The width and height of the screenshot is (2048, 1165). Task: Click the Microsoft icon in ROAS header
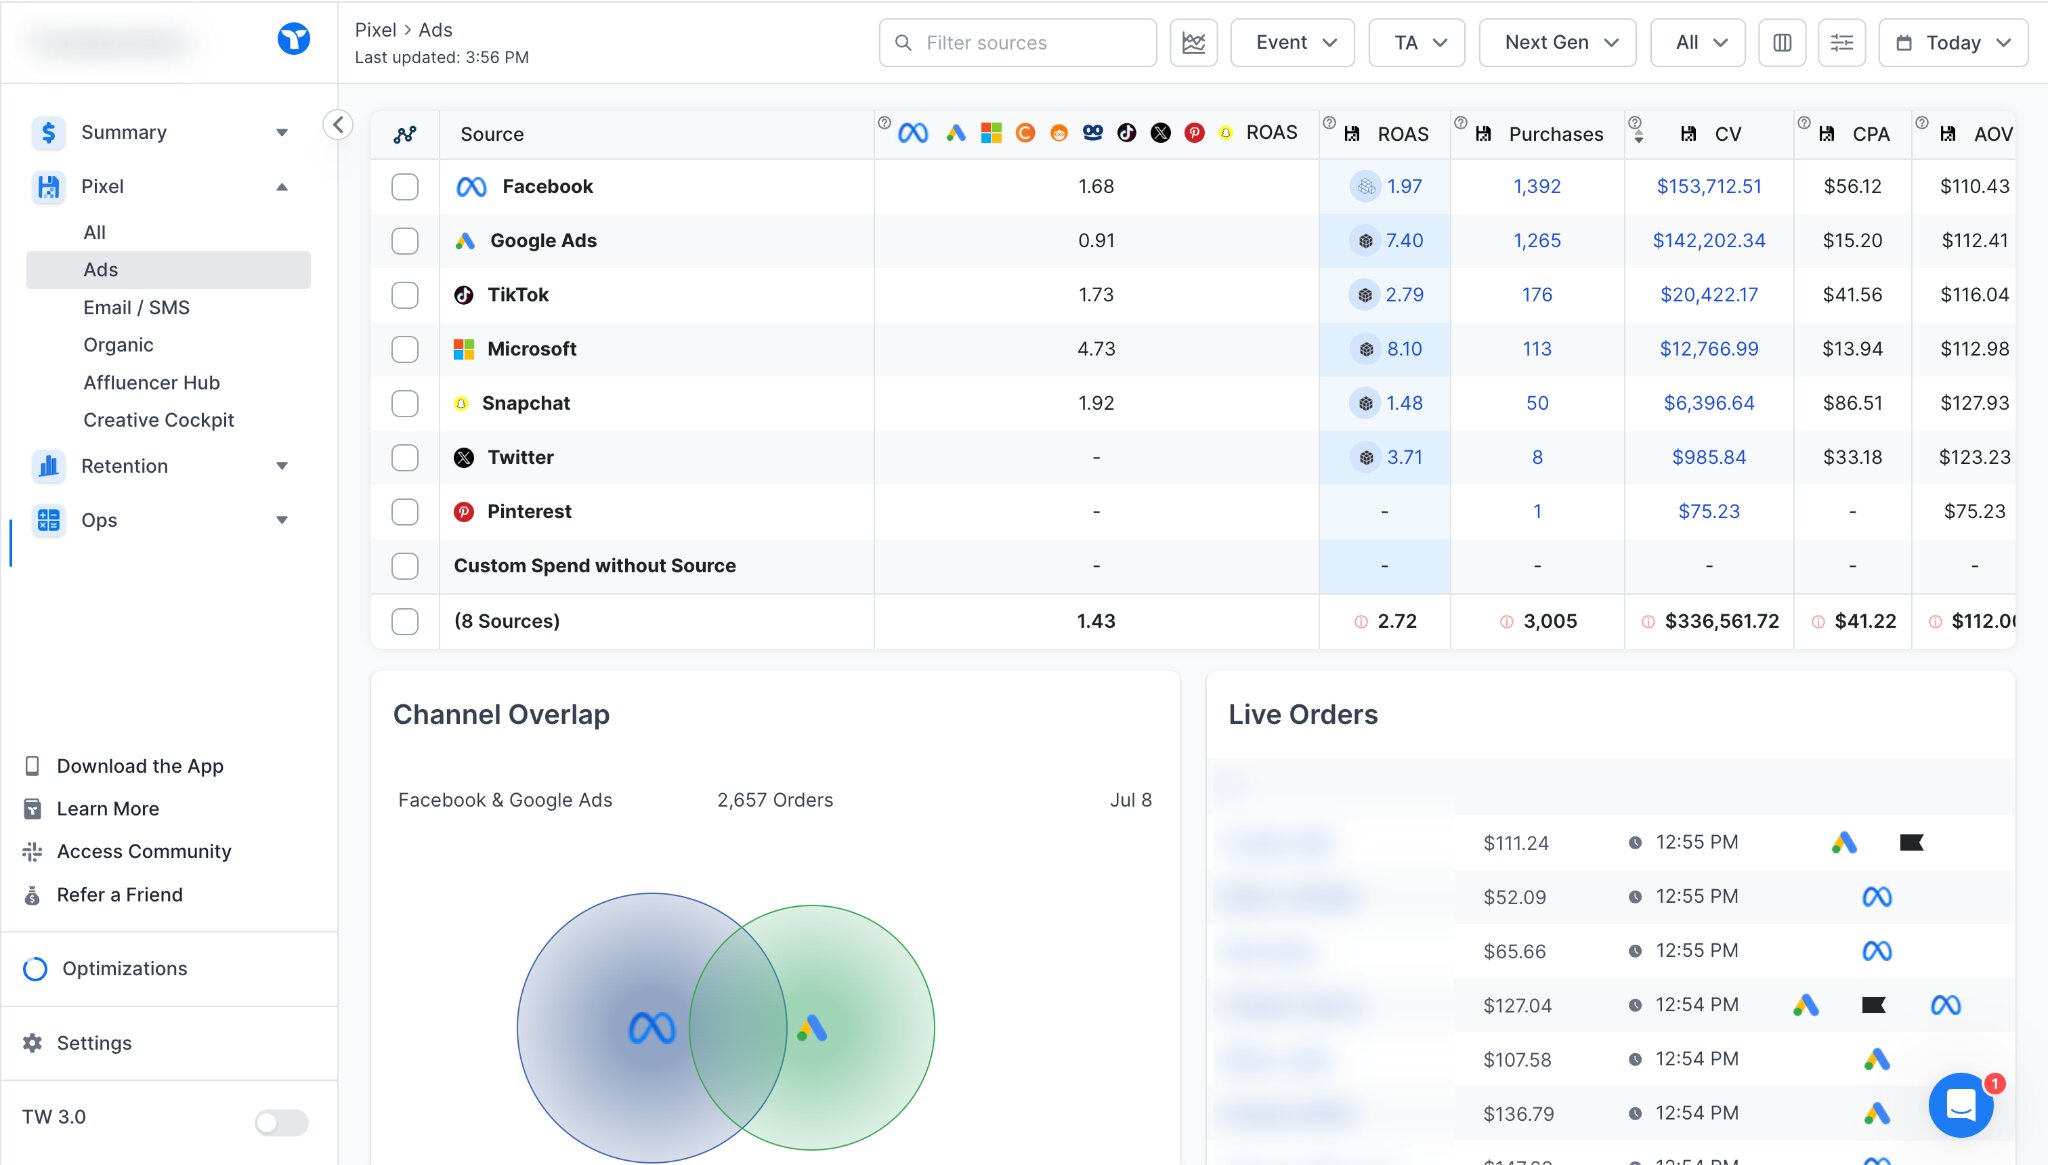point(991,133)
